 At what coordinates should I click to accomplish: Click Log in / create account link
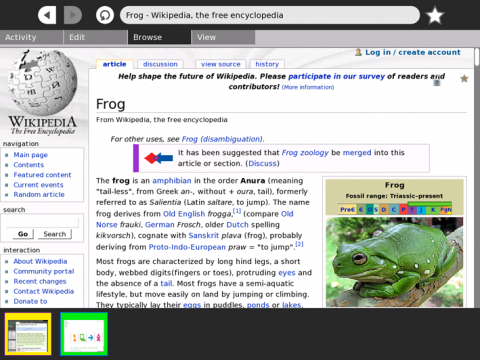(x=413, y=52)
